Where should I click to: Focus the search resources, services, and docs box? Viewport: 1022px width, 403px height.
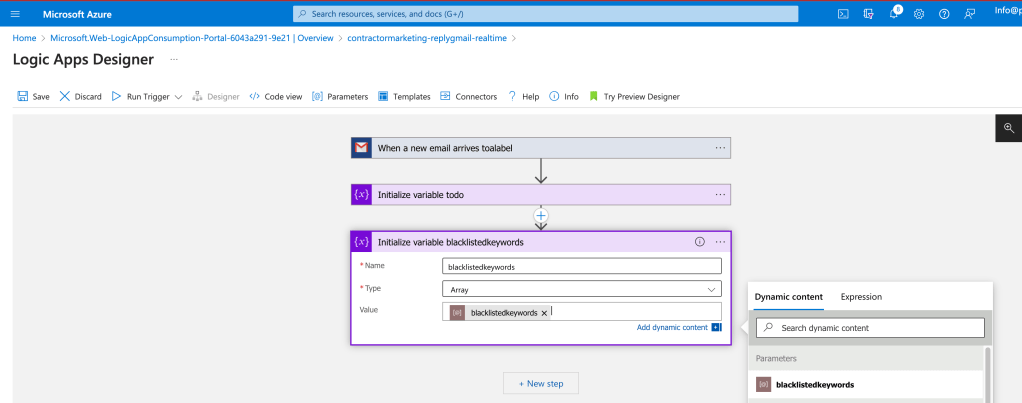546,14
